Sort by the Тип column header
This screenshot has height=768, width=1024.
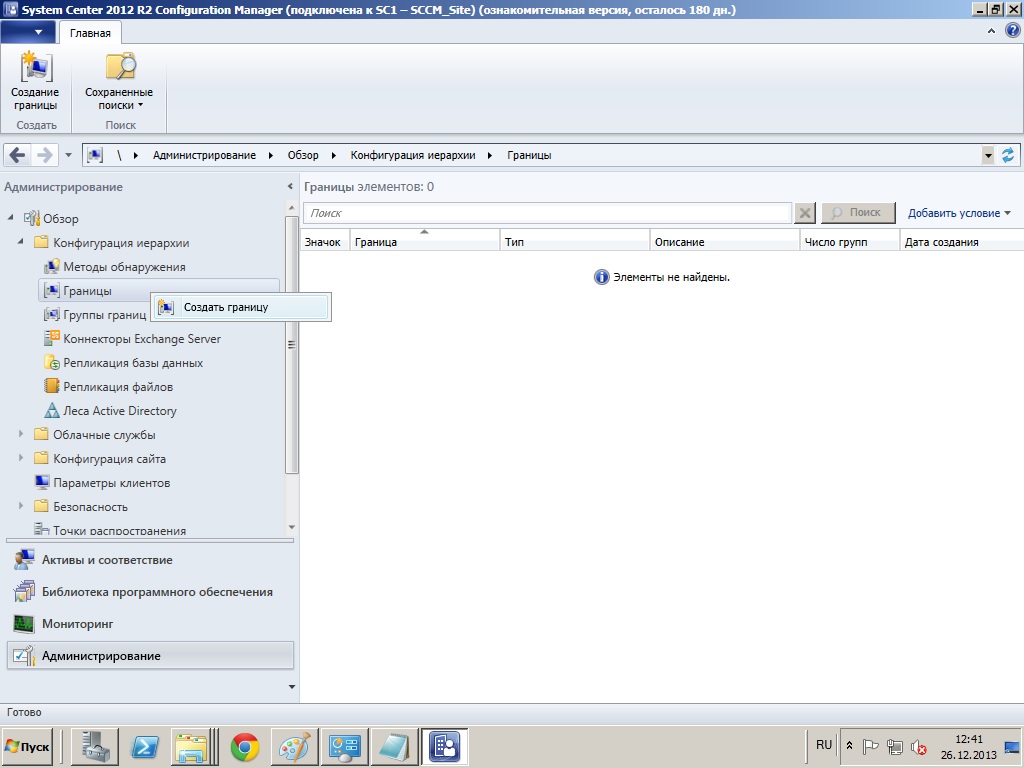(575, 242)
